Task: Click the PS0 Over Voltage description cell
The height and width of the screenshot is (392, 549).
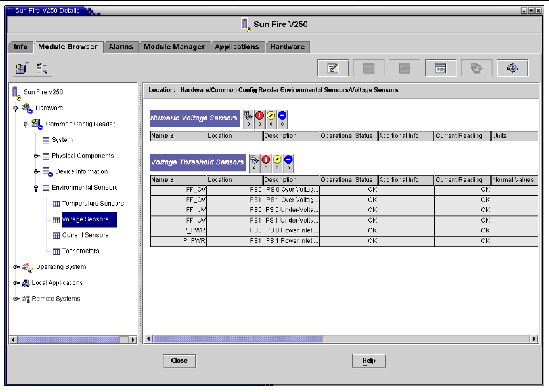Action: [291, 190]
